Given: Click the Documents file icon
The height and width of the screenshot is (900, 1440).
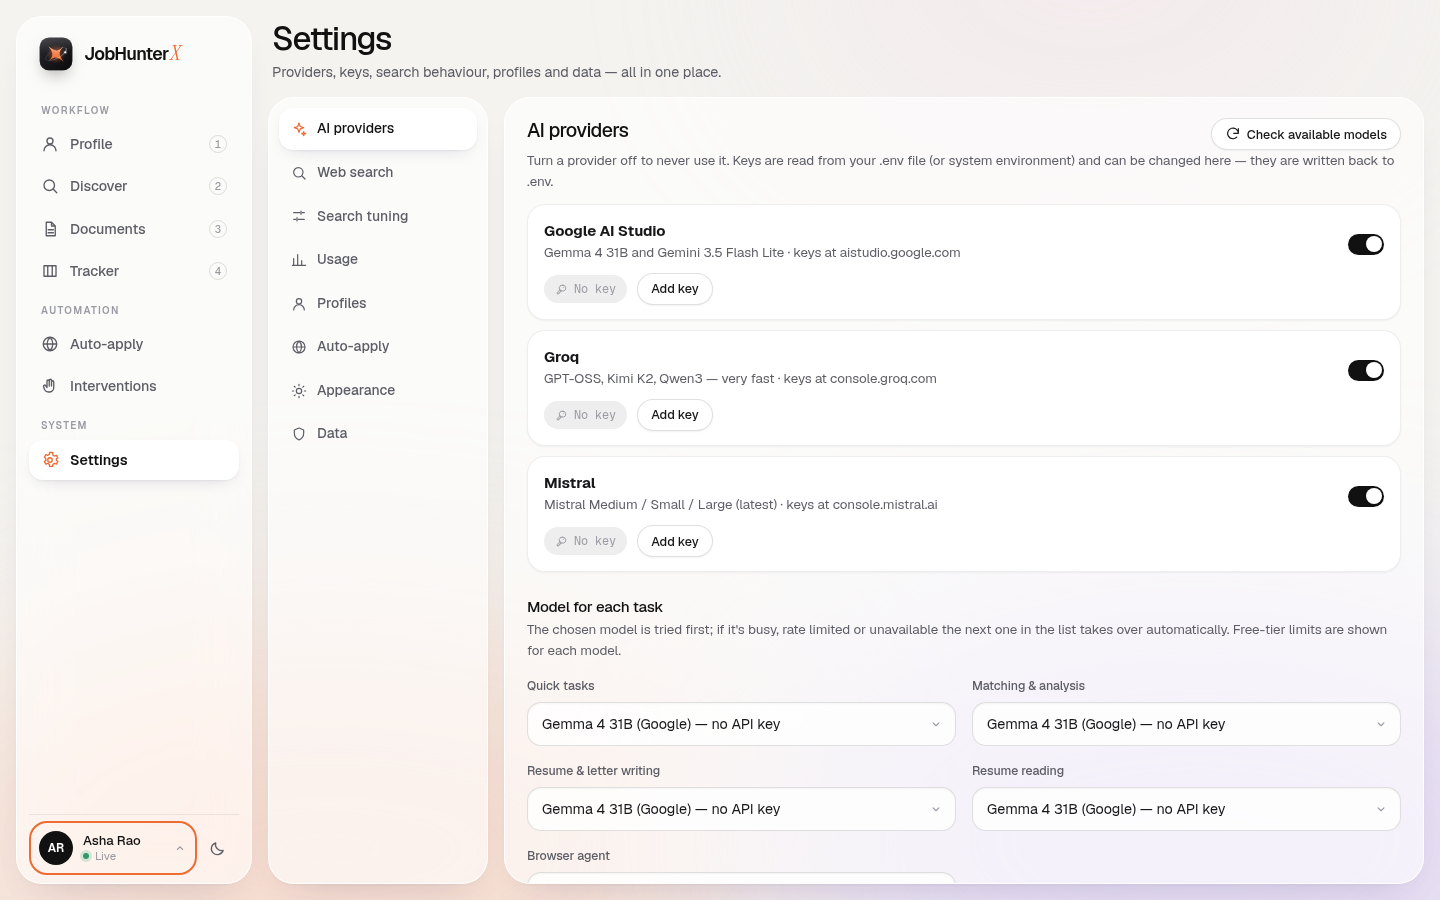Looking at the screenshot, I should tap(50, 229).
